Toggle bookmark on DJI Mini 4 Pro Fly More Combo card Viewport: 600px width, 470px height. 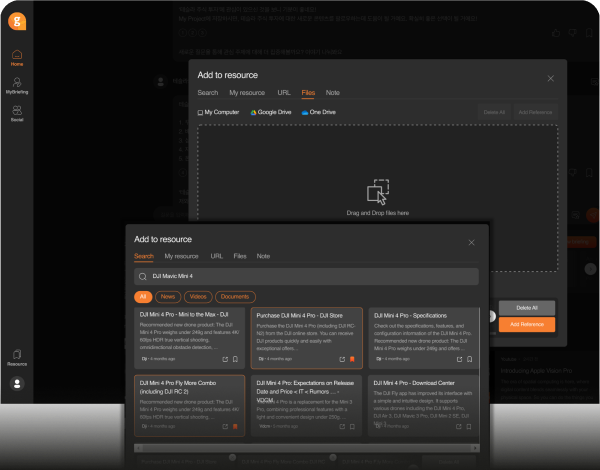(235, 426)
